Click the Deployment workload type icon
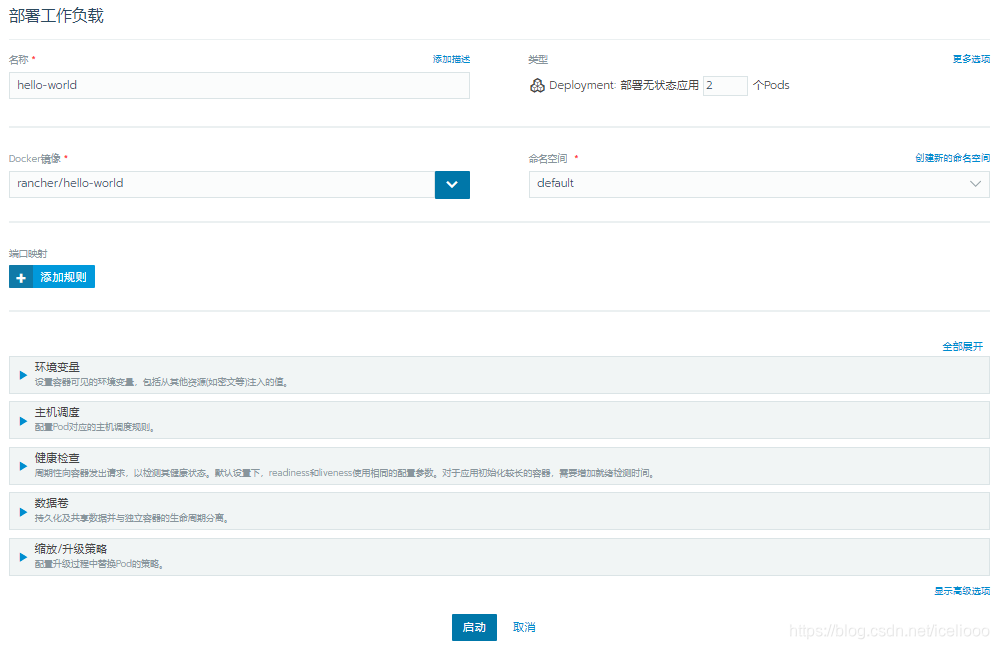This screenshot has height=649, width=999. pyautogui.click(x=537, y=85)
